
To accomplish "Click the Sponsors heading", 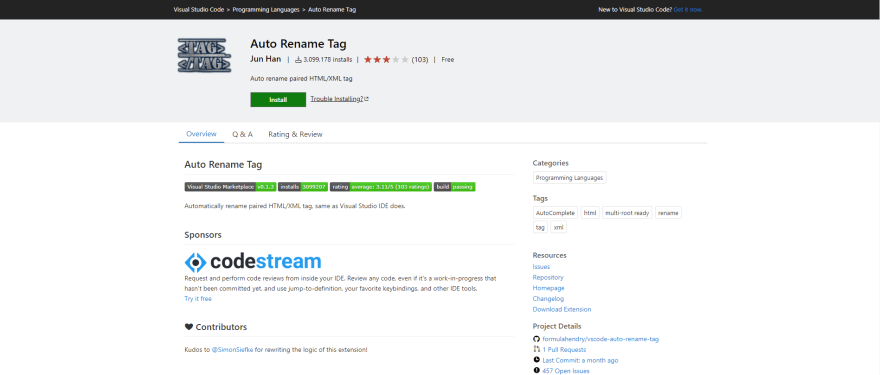I will (203, 235).
